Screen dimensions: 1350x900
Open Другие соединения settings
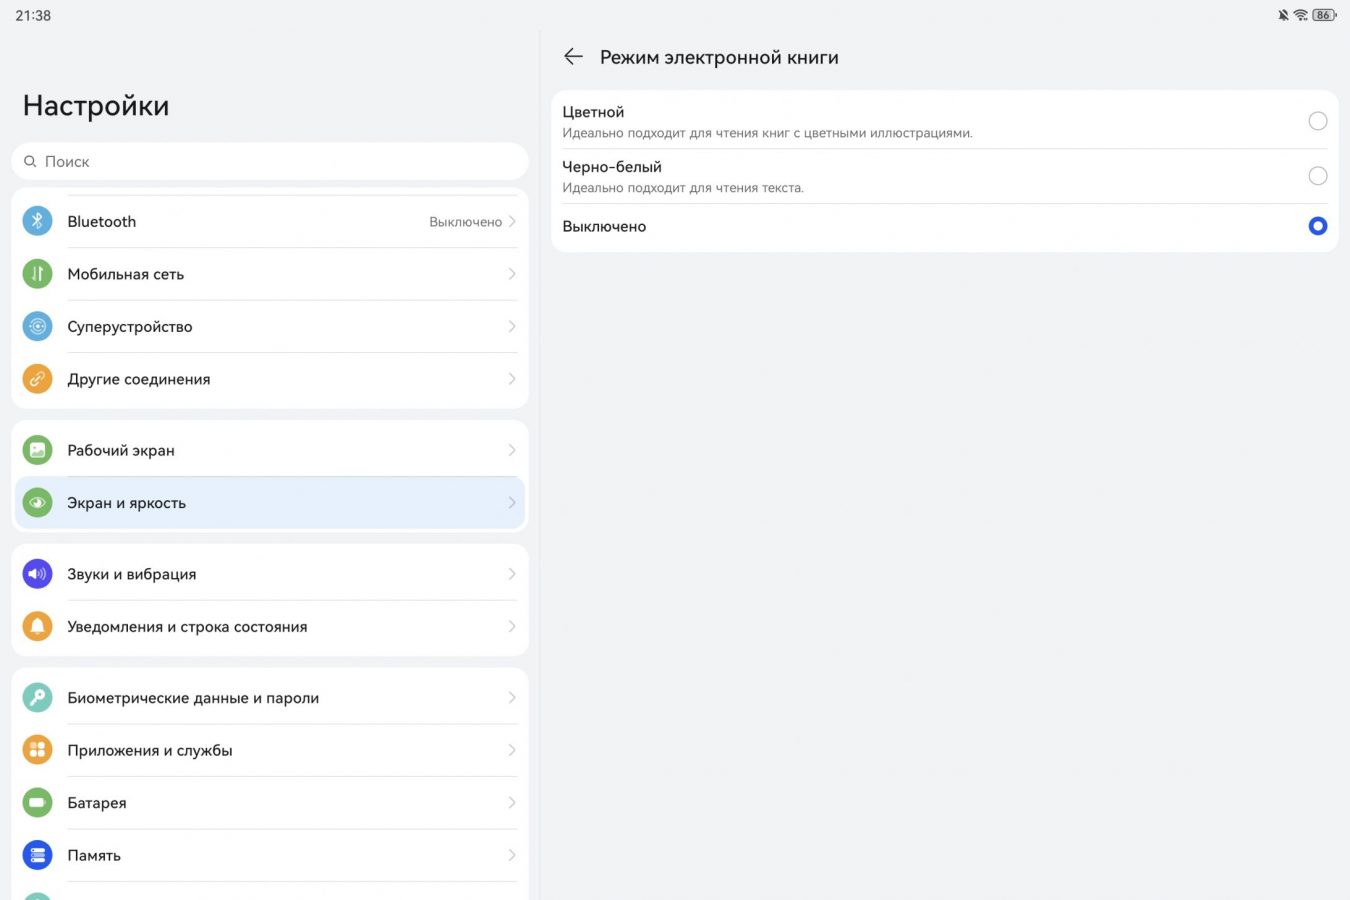click(270, 379)
